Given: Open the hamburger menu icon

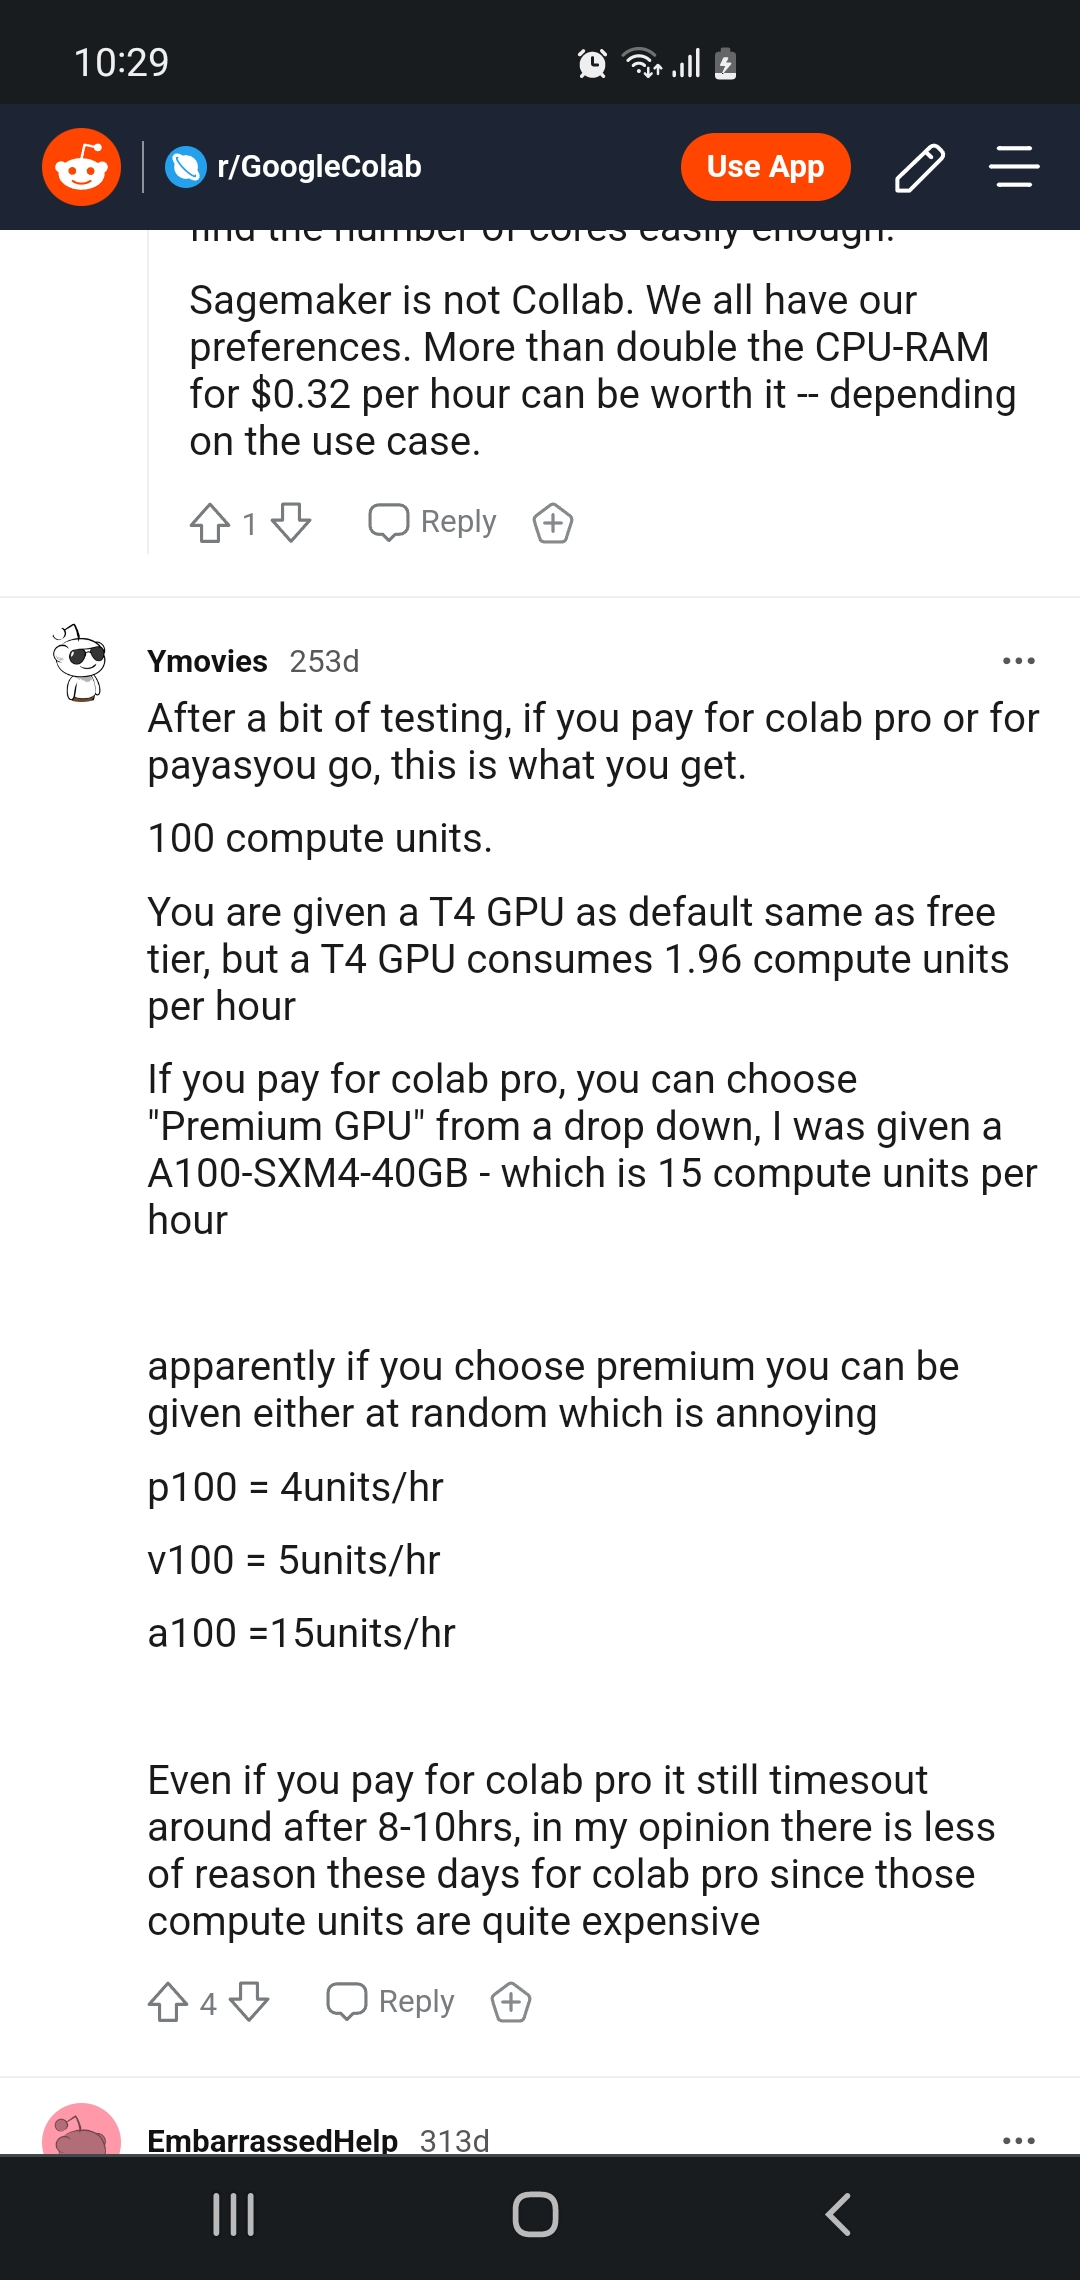Looking at the screenshot, I should tap(1013, 167).
